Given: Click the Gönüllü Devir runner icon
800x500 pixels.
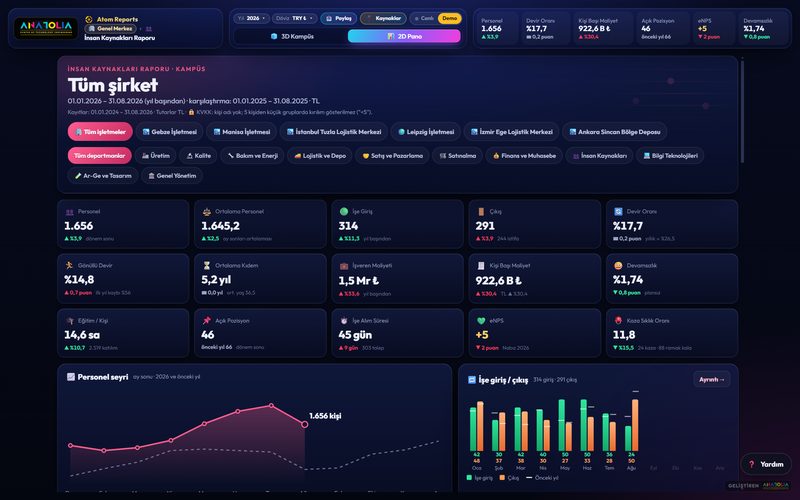Looking at the screenshot, I should pyautogui.click(x=69, y=265).
